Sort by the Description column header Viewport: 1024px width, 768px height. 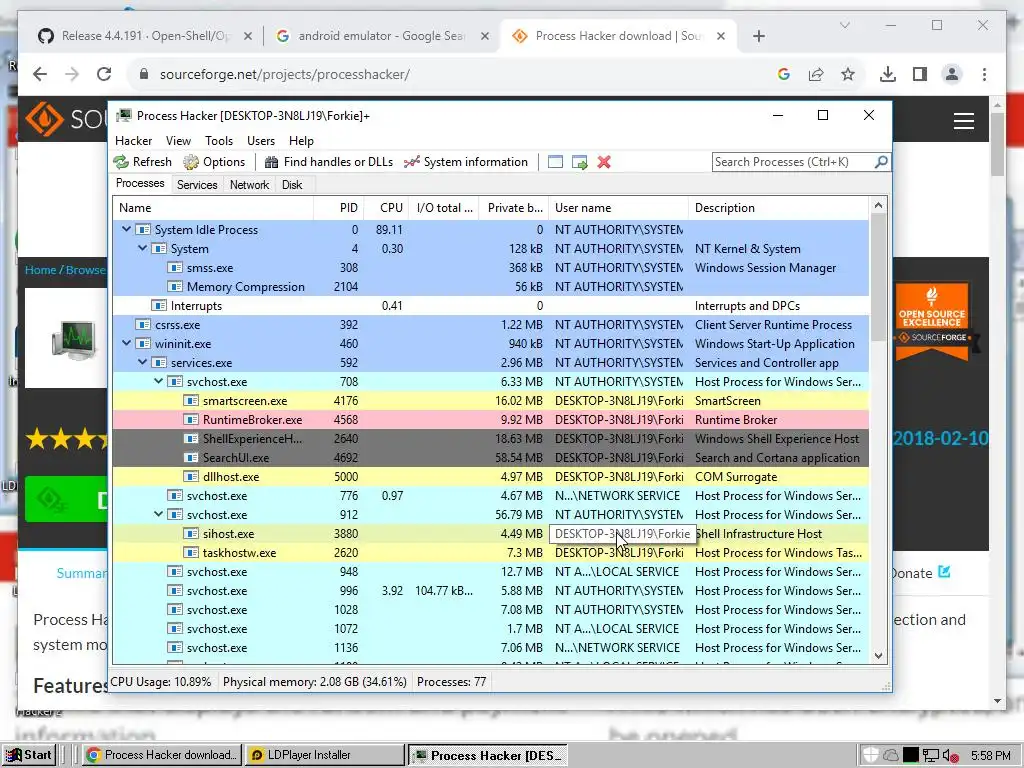(x=778, y=208)
